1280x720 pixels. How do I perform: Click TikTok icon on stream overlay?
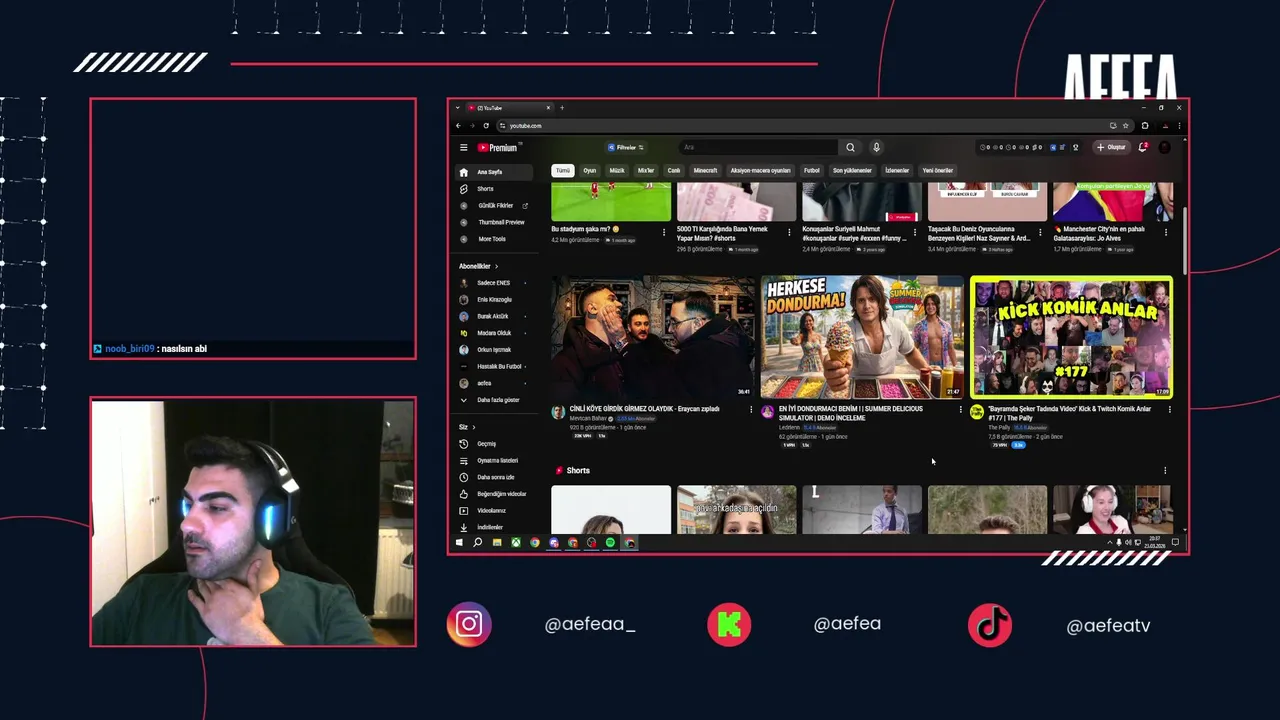990,624
